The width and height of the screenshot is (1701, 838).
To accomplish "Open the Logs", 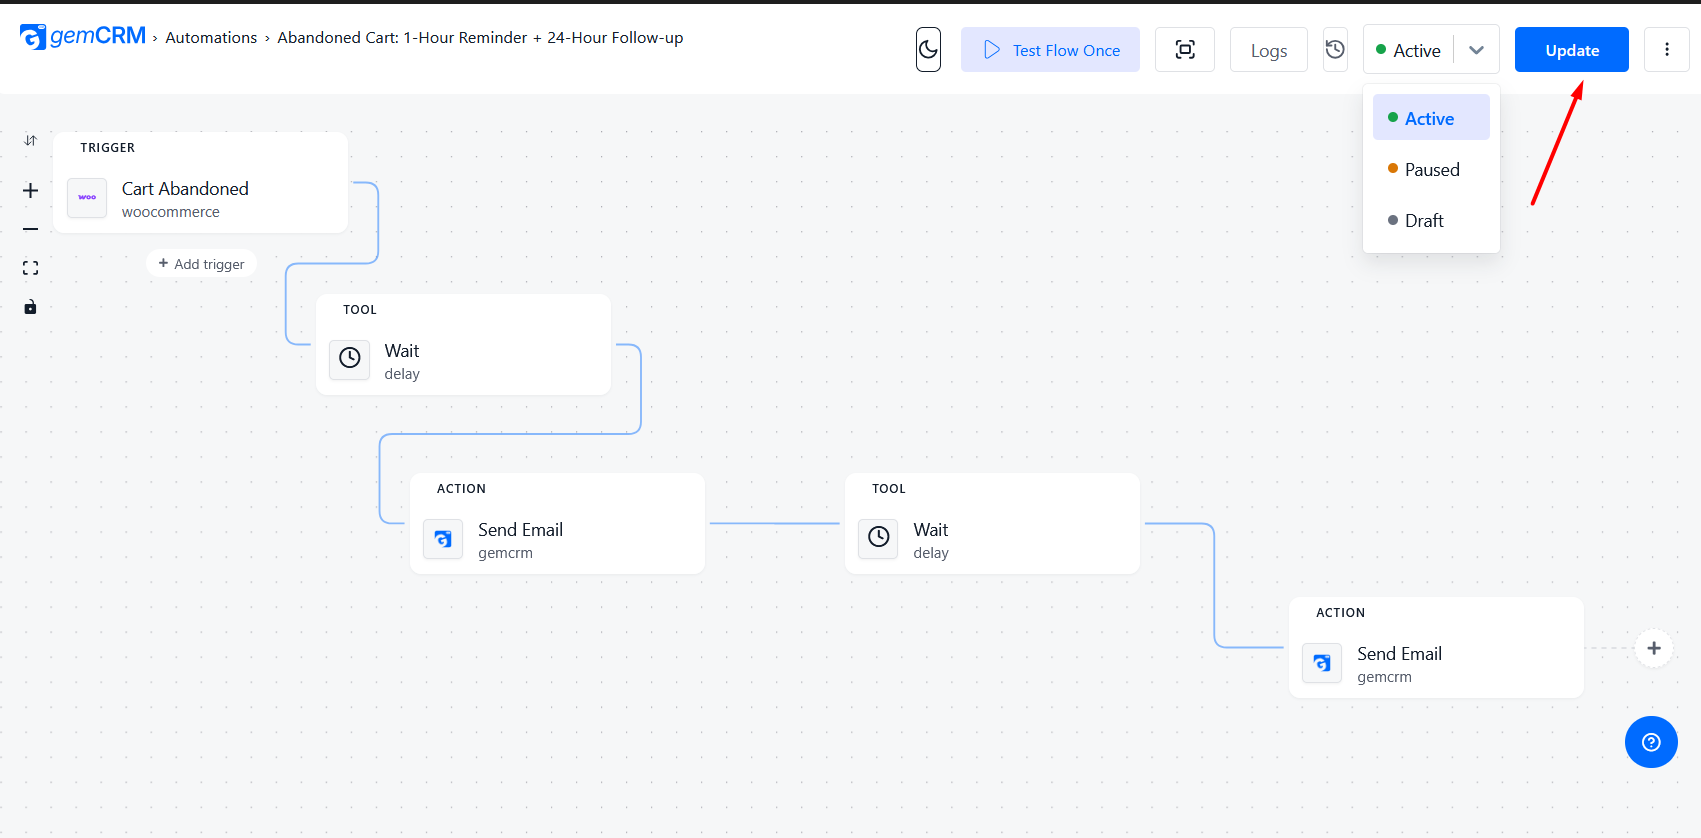I will [x=1269, y=50].
